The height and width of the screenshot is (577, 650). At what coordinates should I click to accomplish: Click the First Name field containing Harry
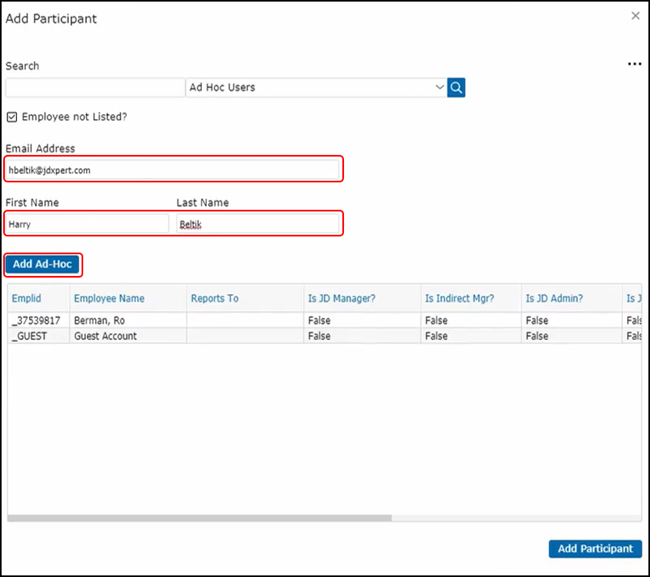(88, 225)
